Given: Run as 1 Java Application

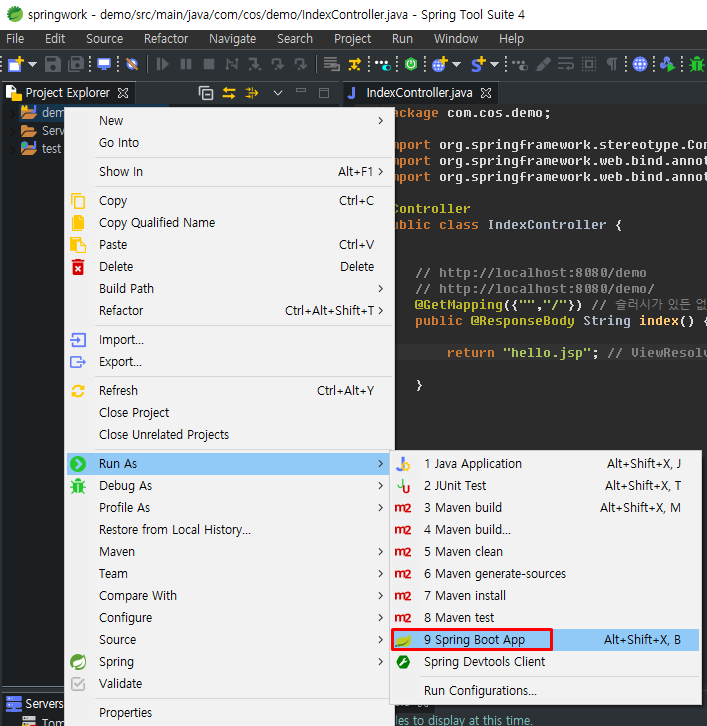Looking at the screenshot, I should click(545, 464).
